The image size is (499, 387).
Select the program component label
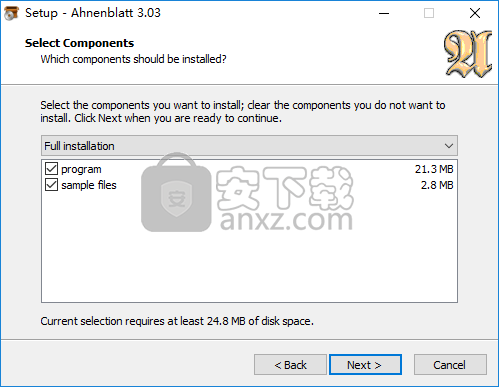pyautogui.click(x=81, y=169)
